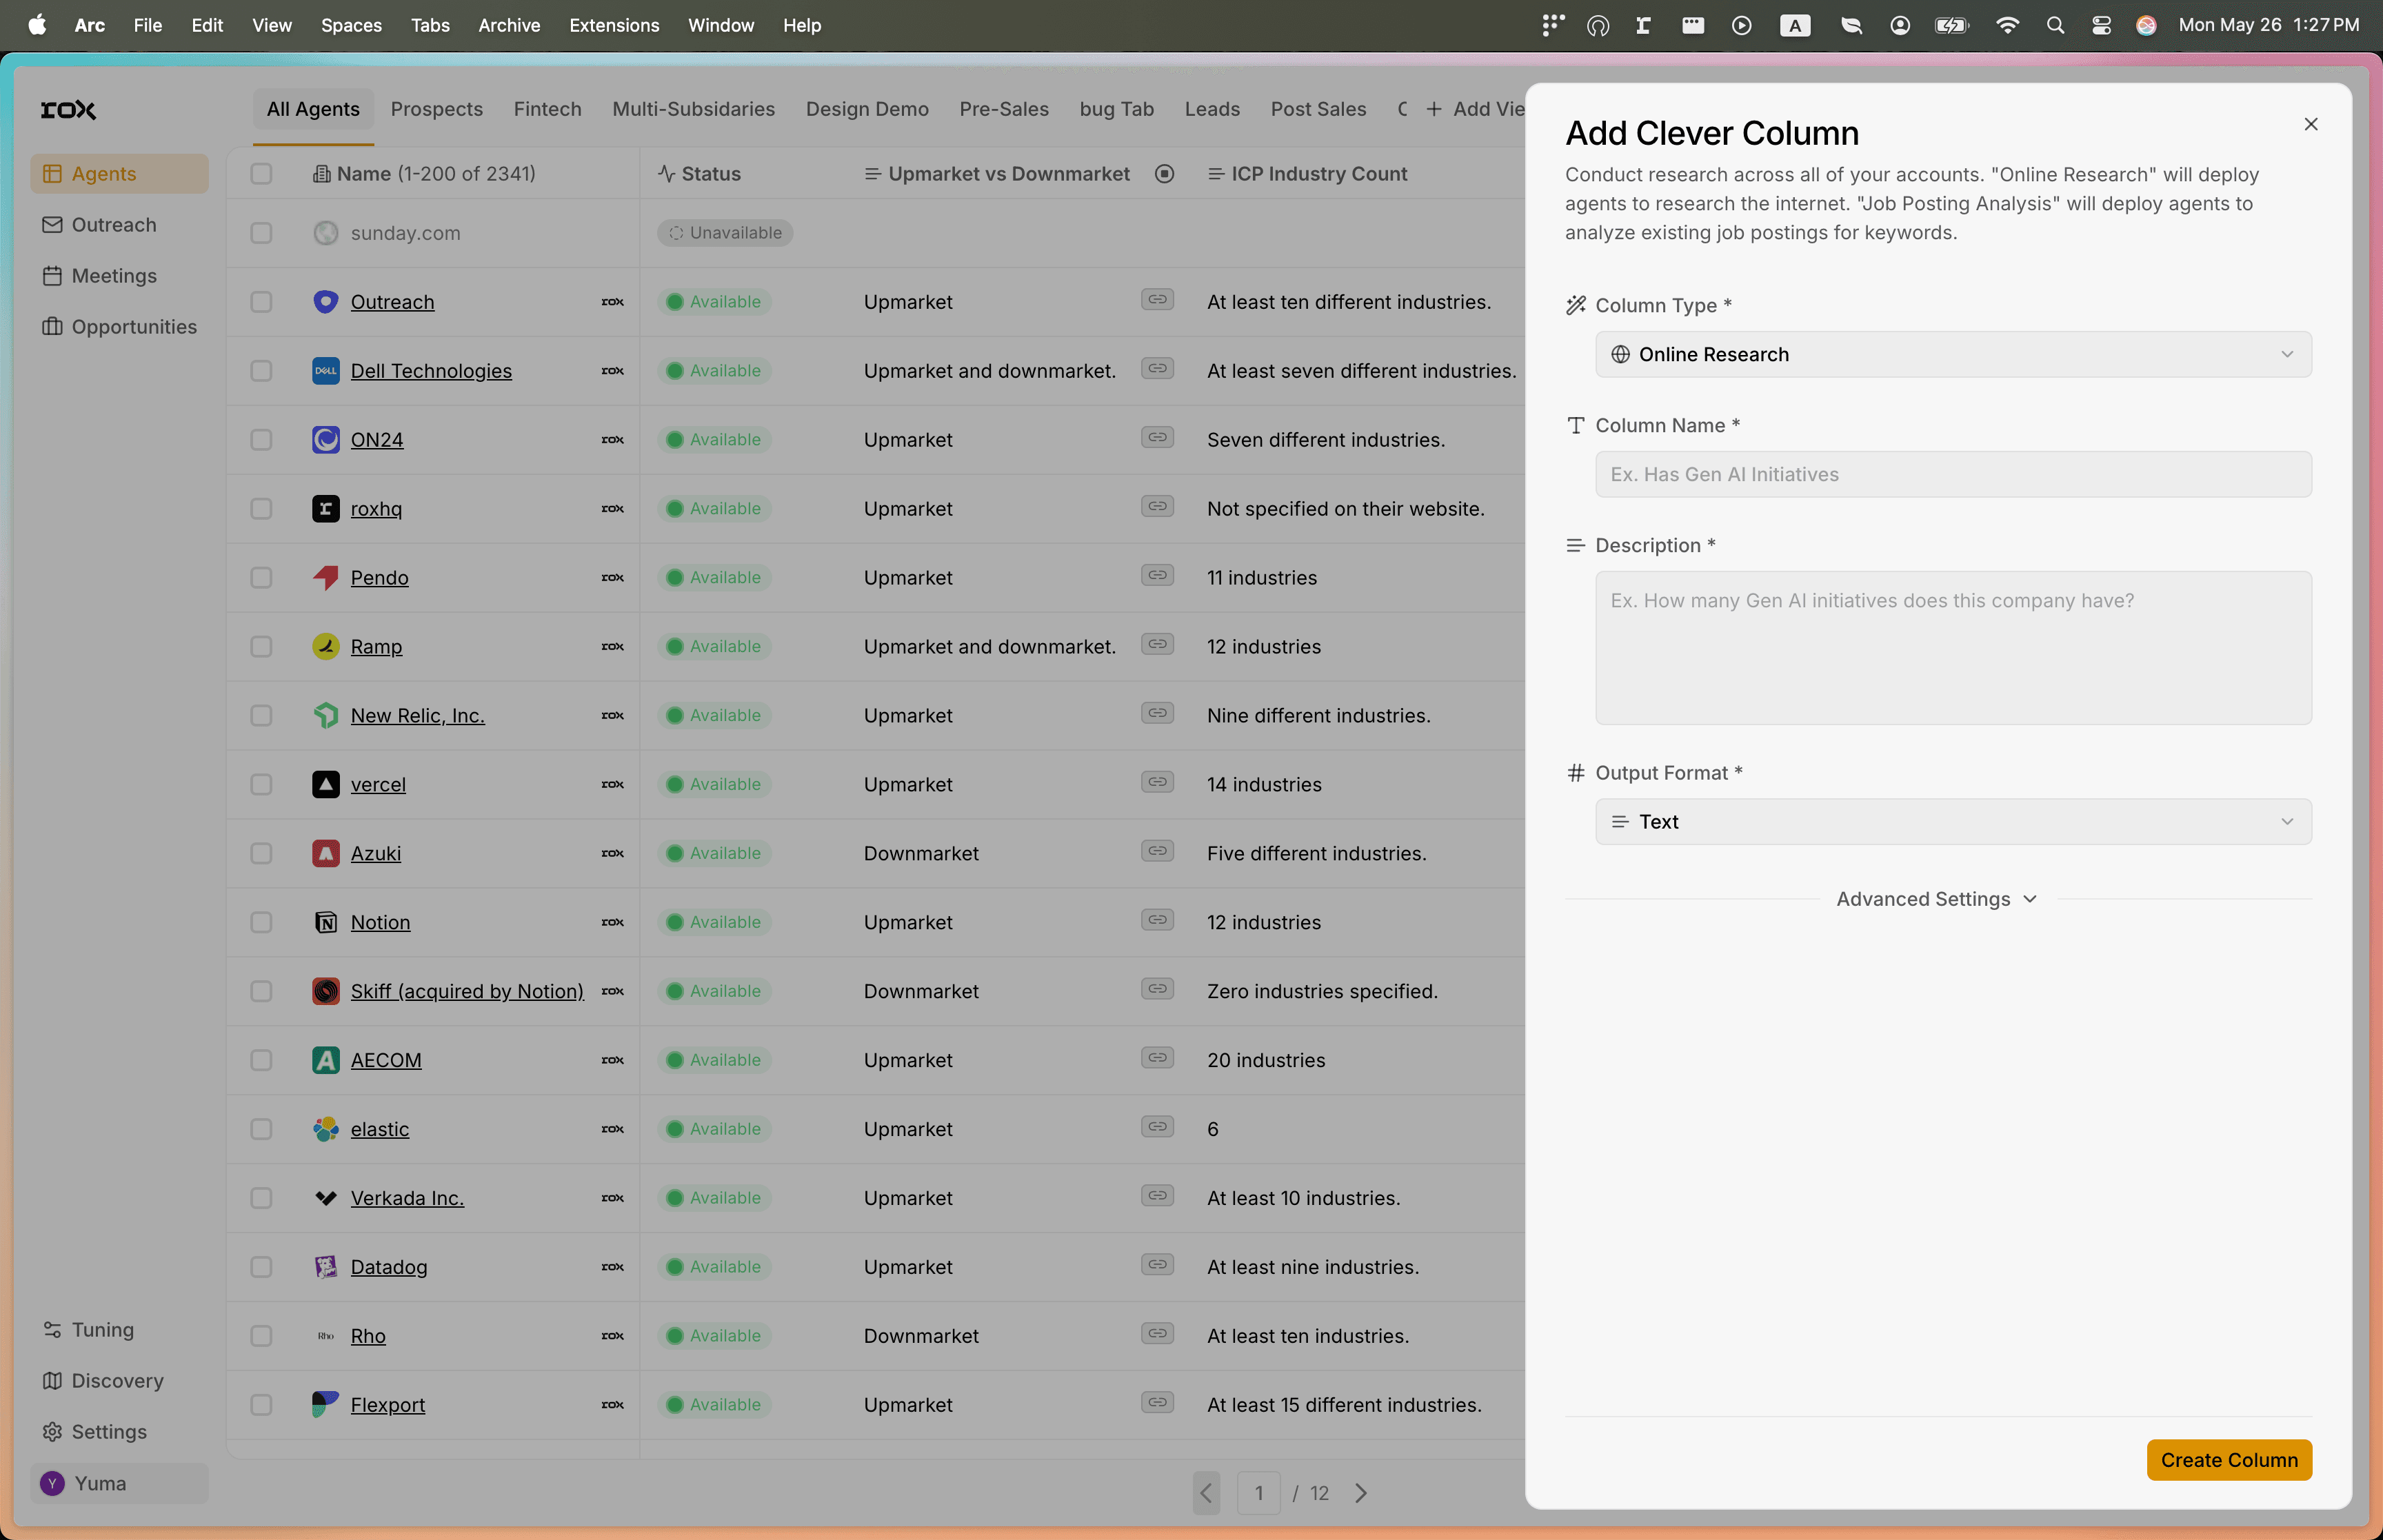Open the Column Type dropdown showing Online Research
This screenshot has height=1540, width=2383.
pos(1952,355)
